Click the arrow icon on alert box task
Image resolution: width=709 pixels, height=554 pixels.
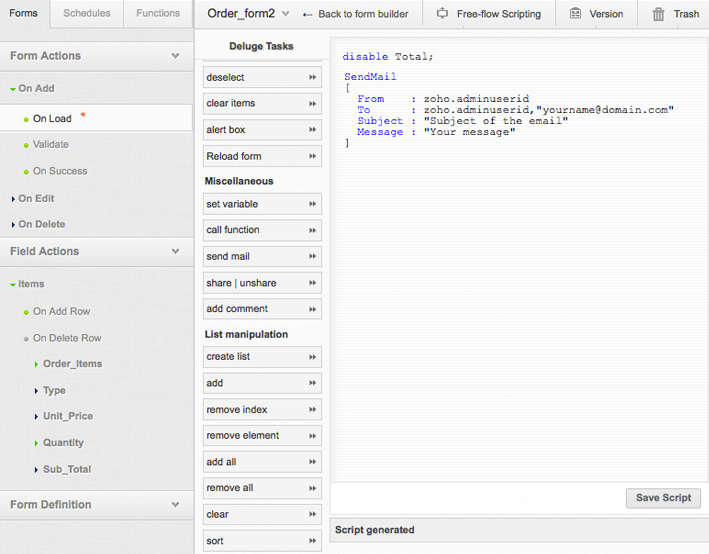[x=313, y=130]
